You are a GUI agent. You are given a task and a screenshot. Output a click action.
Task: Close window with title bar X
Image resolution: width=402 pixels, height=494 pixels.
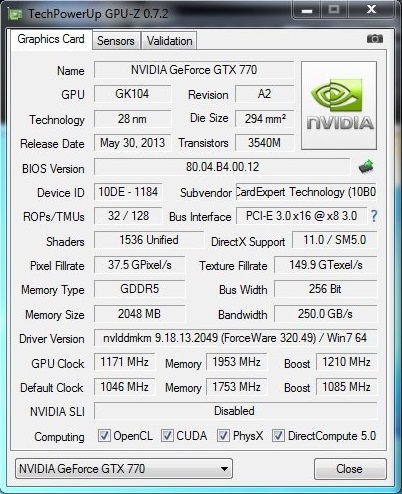371,10
